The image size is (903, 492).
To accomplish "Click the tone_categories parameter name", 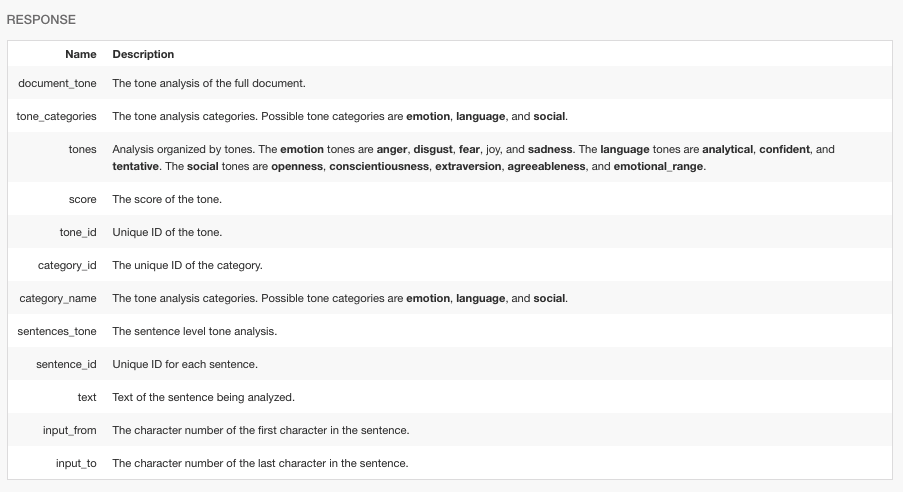I will (56, 116).
